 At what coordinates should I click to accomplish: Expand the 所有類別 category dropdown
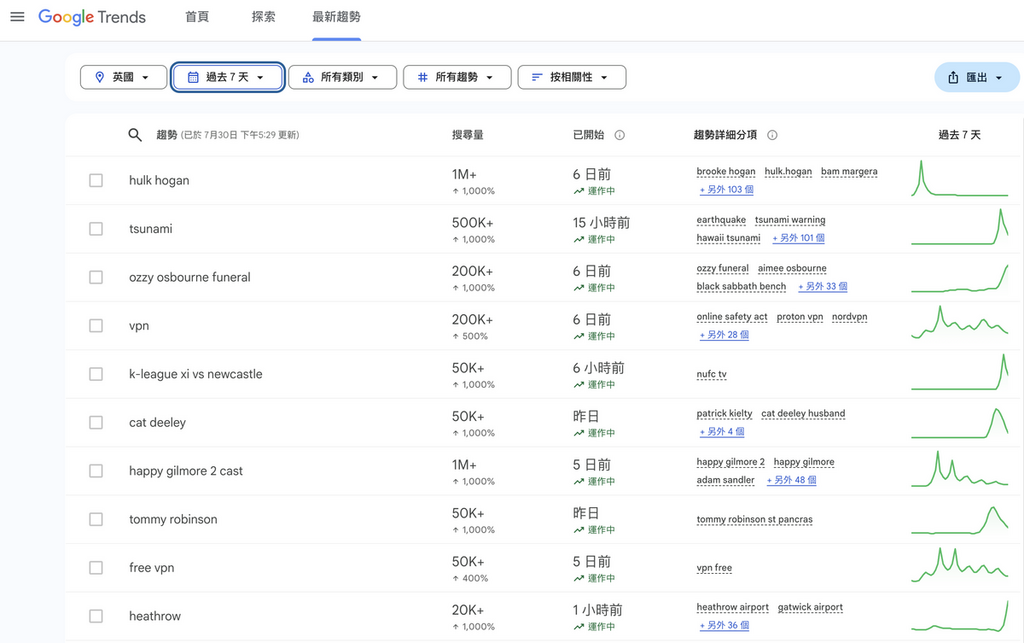click(342, 77)
